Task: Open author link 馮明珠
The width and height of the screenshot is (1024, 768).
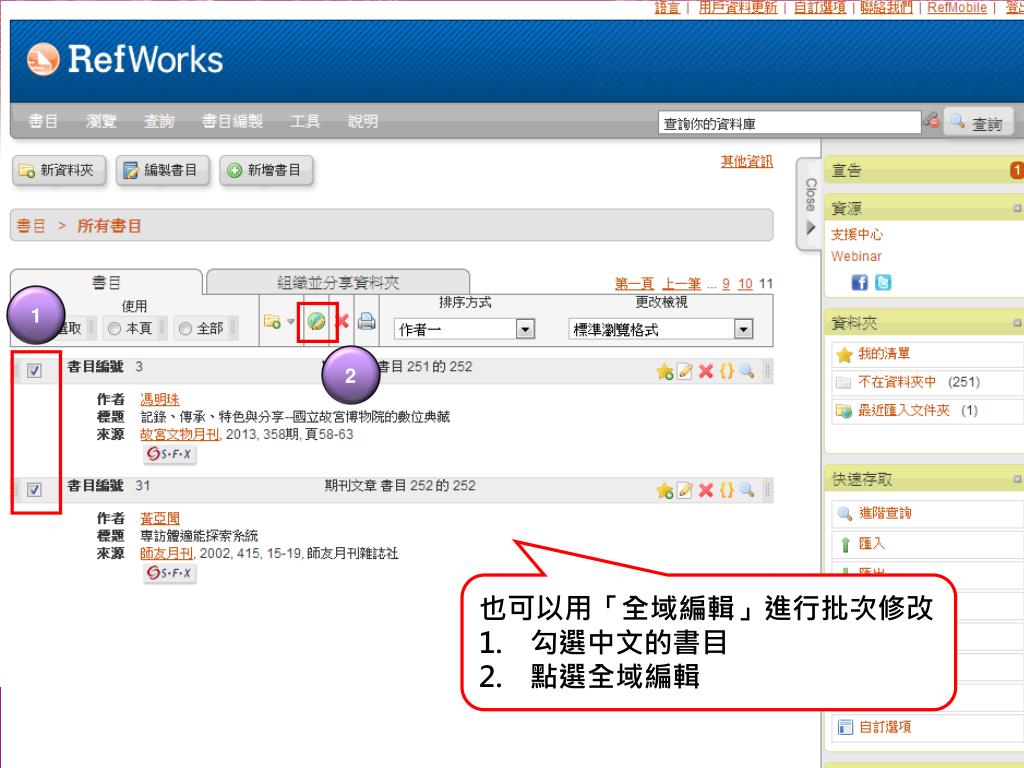Action: [159, 399]
